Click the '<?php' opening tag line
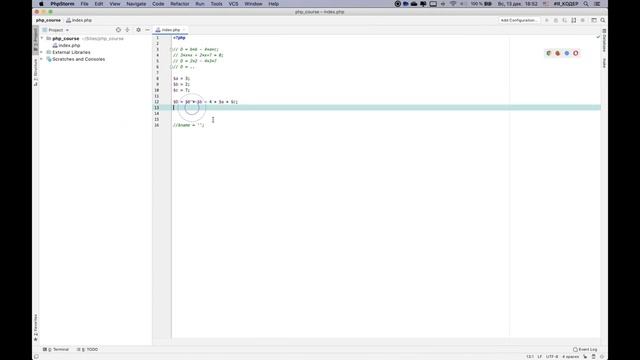 179,38
